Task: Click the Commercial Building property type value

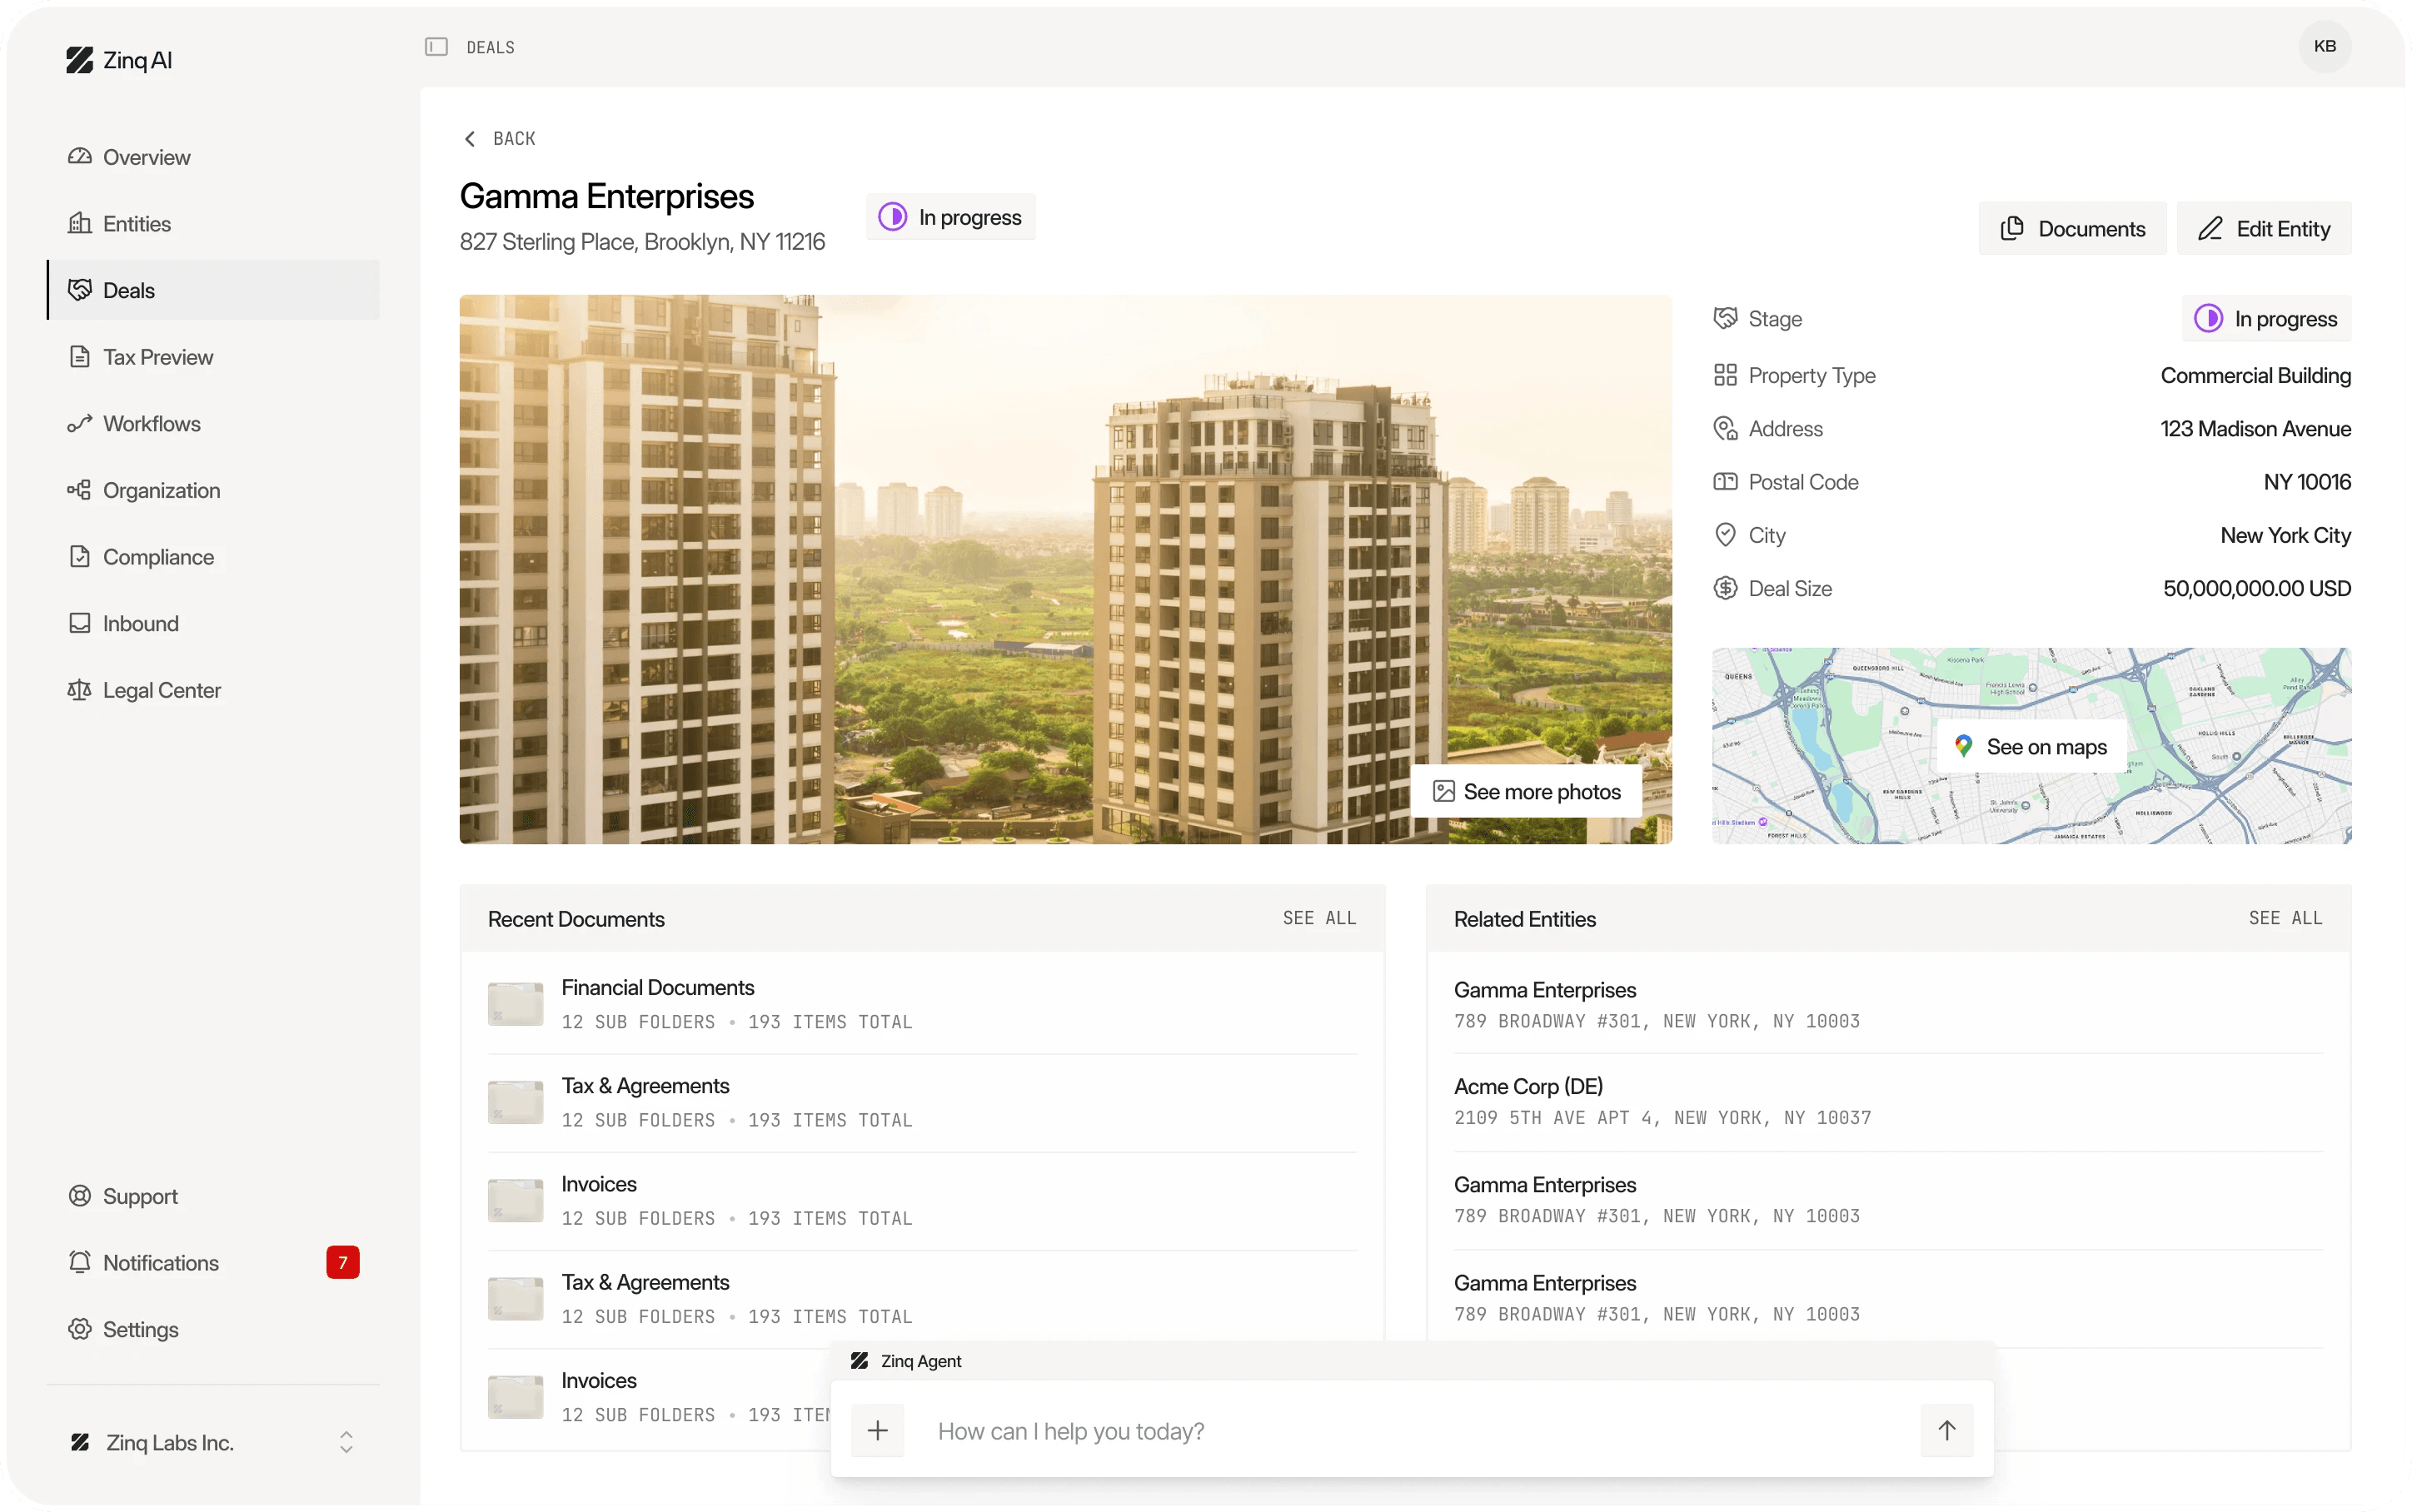Action: pyautogui.click(x=2255, y=375)
